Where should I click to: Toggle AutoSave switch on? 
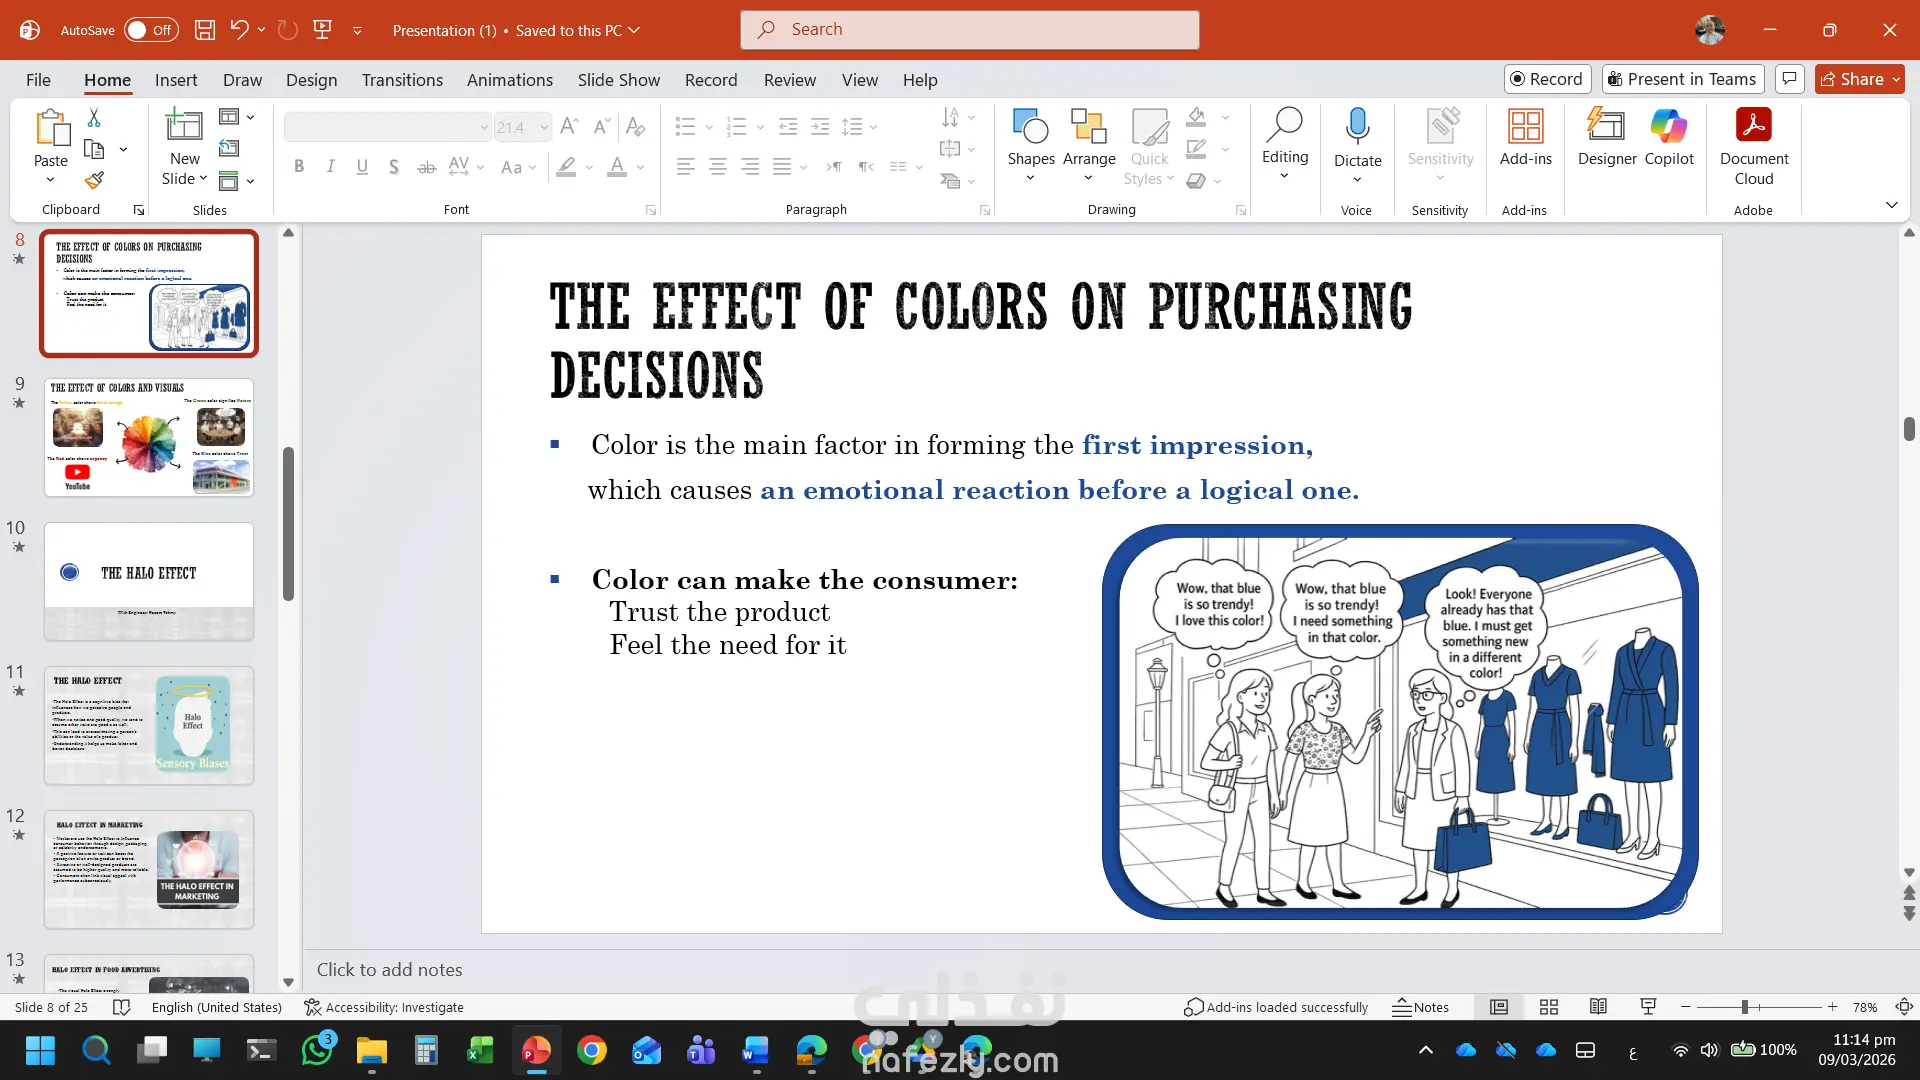(x=151, y=30)
